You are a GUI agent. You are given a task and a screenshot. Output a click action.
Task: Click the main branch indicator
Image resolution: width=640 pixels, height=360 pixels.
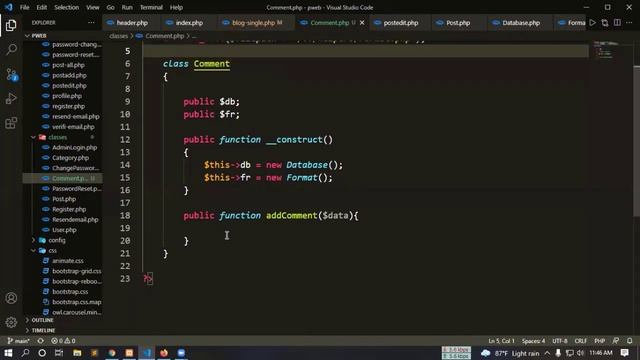18,340
